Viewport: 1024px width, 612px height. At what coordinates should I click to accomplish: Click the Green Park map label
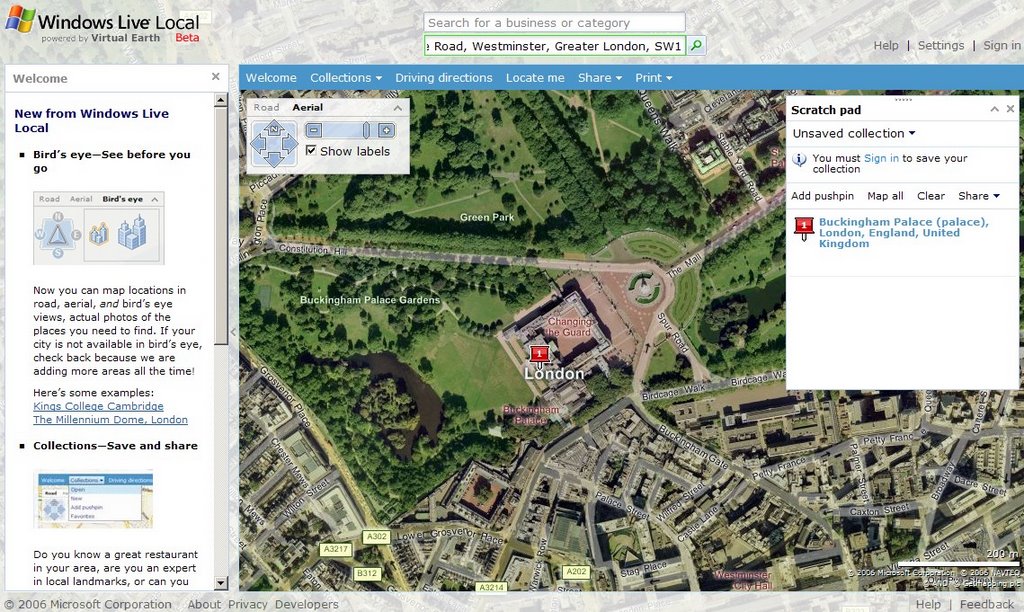click(x=487, y=217)
